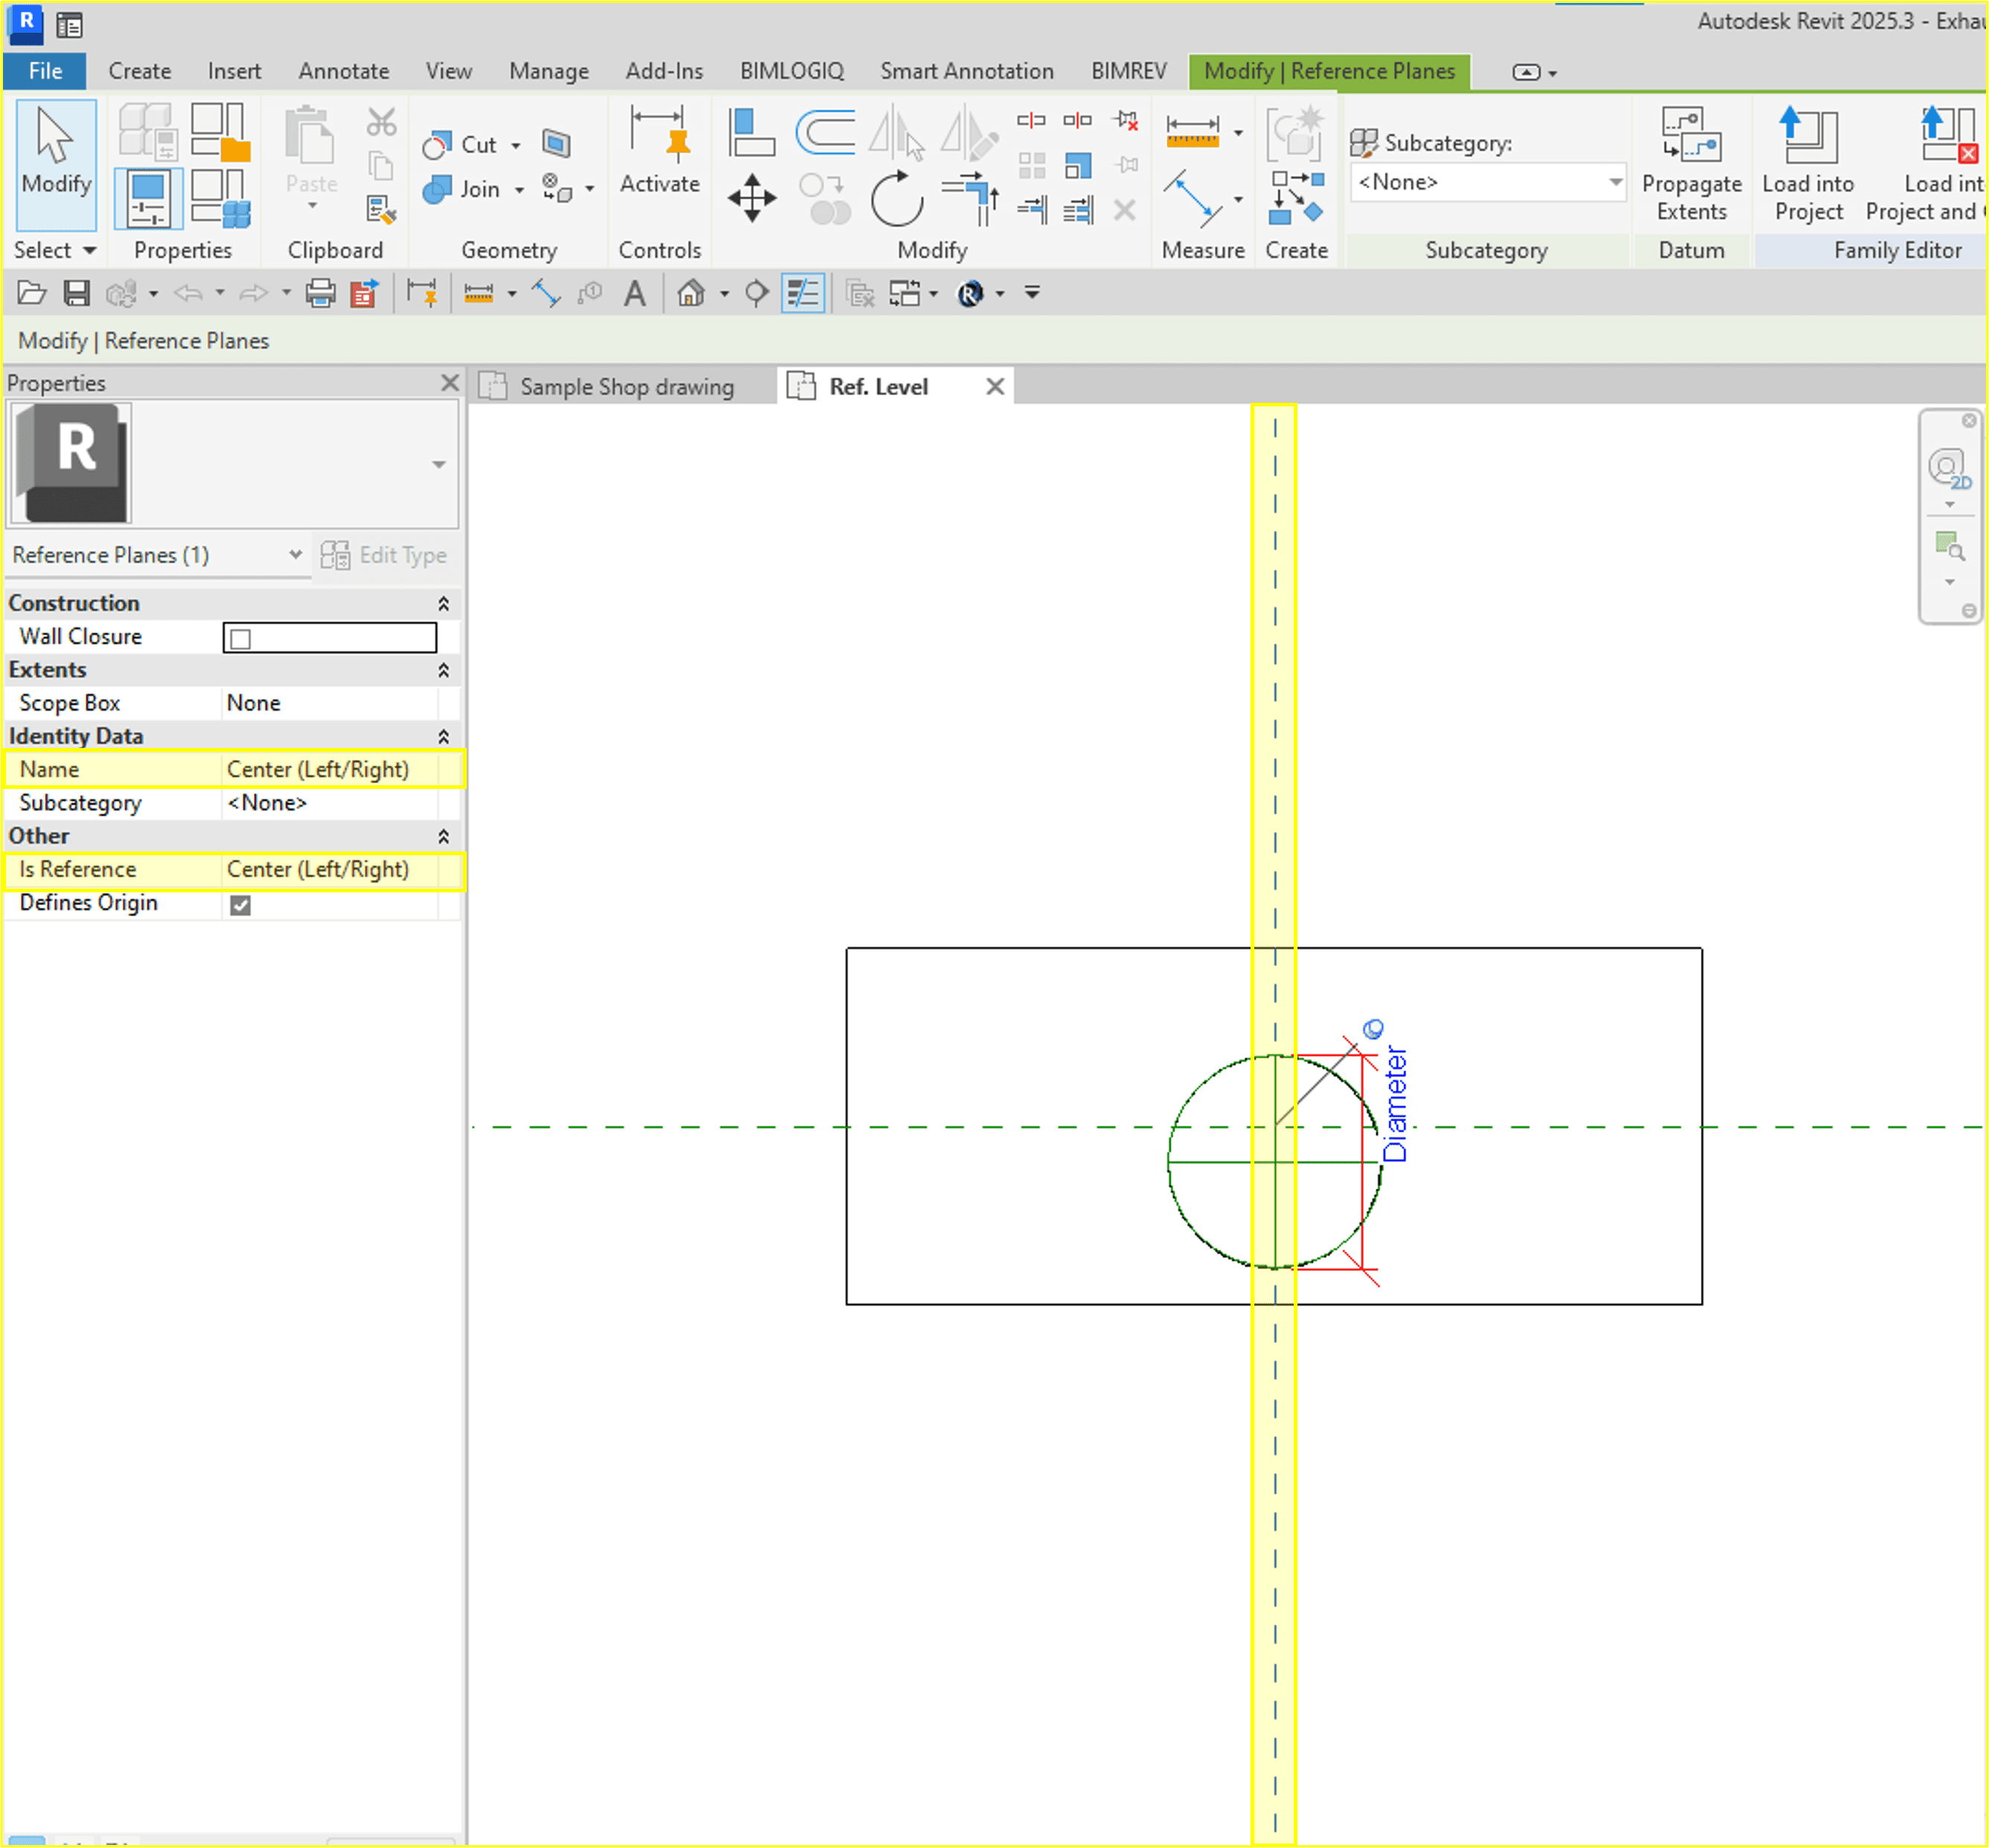The image size is (1989, 1848).
Task: Enable the Wall Closure checkbox
Action: [x=241, y=639]
